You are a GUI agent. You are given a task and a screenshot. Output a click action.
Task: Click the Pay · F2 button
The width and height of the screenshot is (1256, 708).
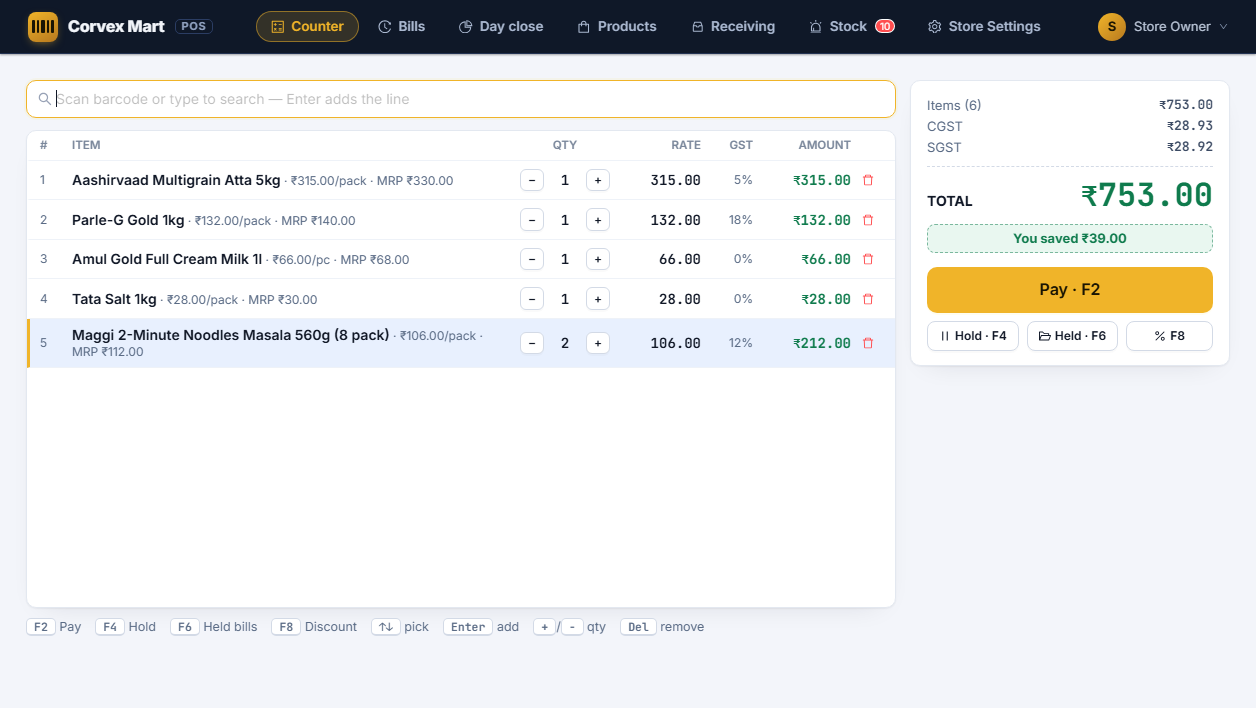click(x=1070, y=290)
